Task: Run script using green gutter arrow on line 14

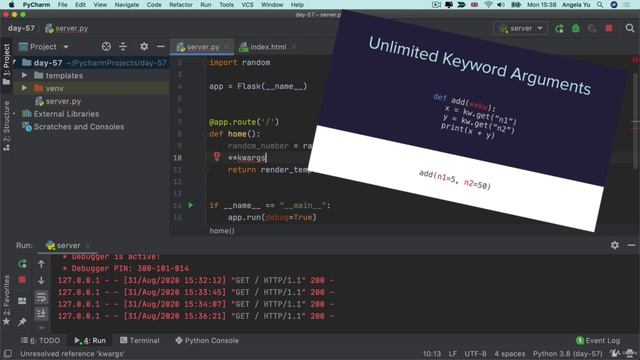Action: [191, 205]
